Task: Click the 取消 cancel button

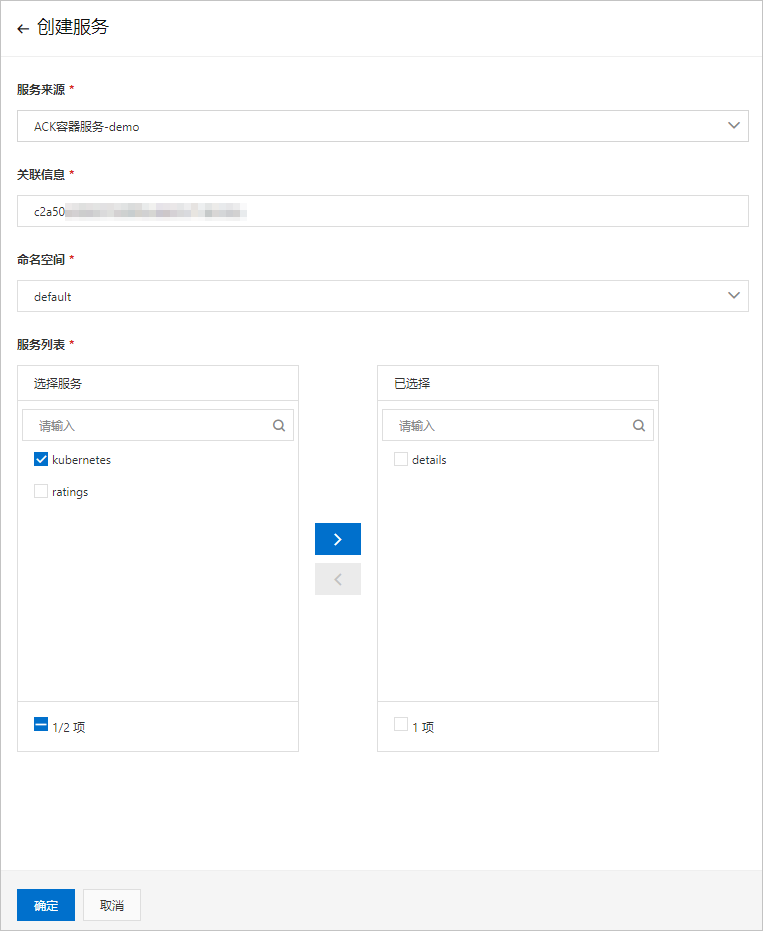Action: tap(112, 905)
